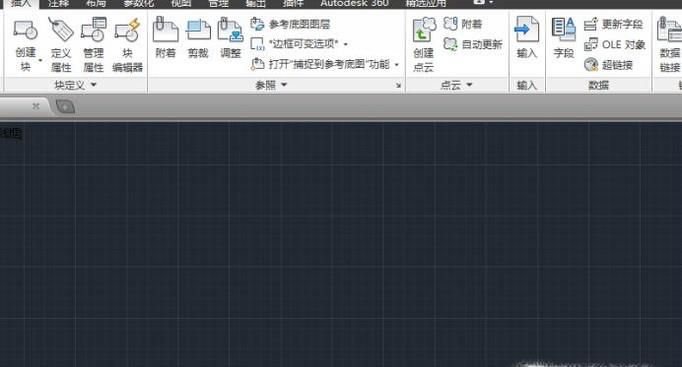Insert a Field (字段)
The height and width of the screenshot is (367, 682).
coord(564,38)
